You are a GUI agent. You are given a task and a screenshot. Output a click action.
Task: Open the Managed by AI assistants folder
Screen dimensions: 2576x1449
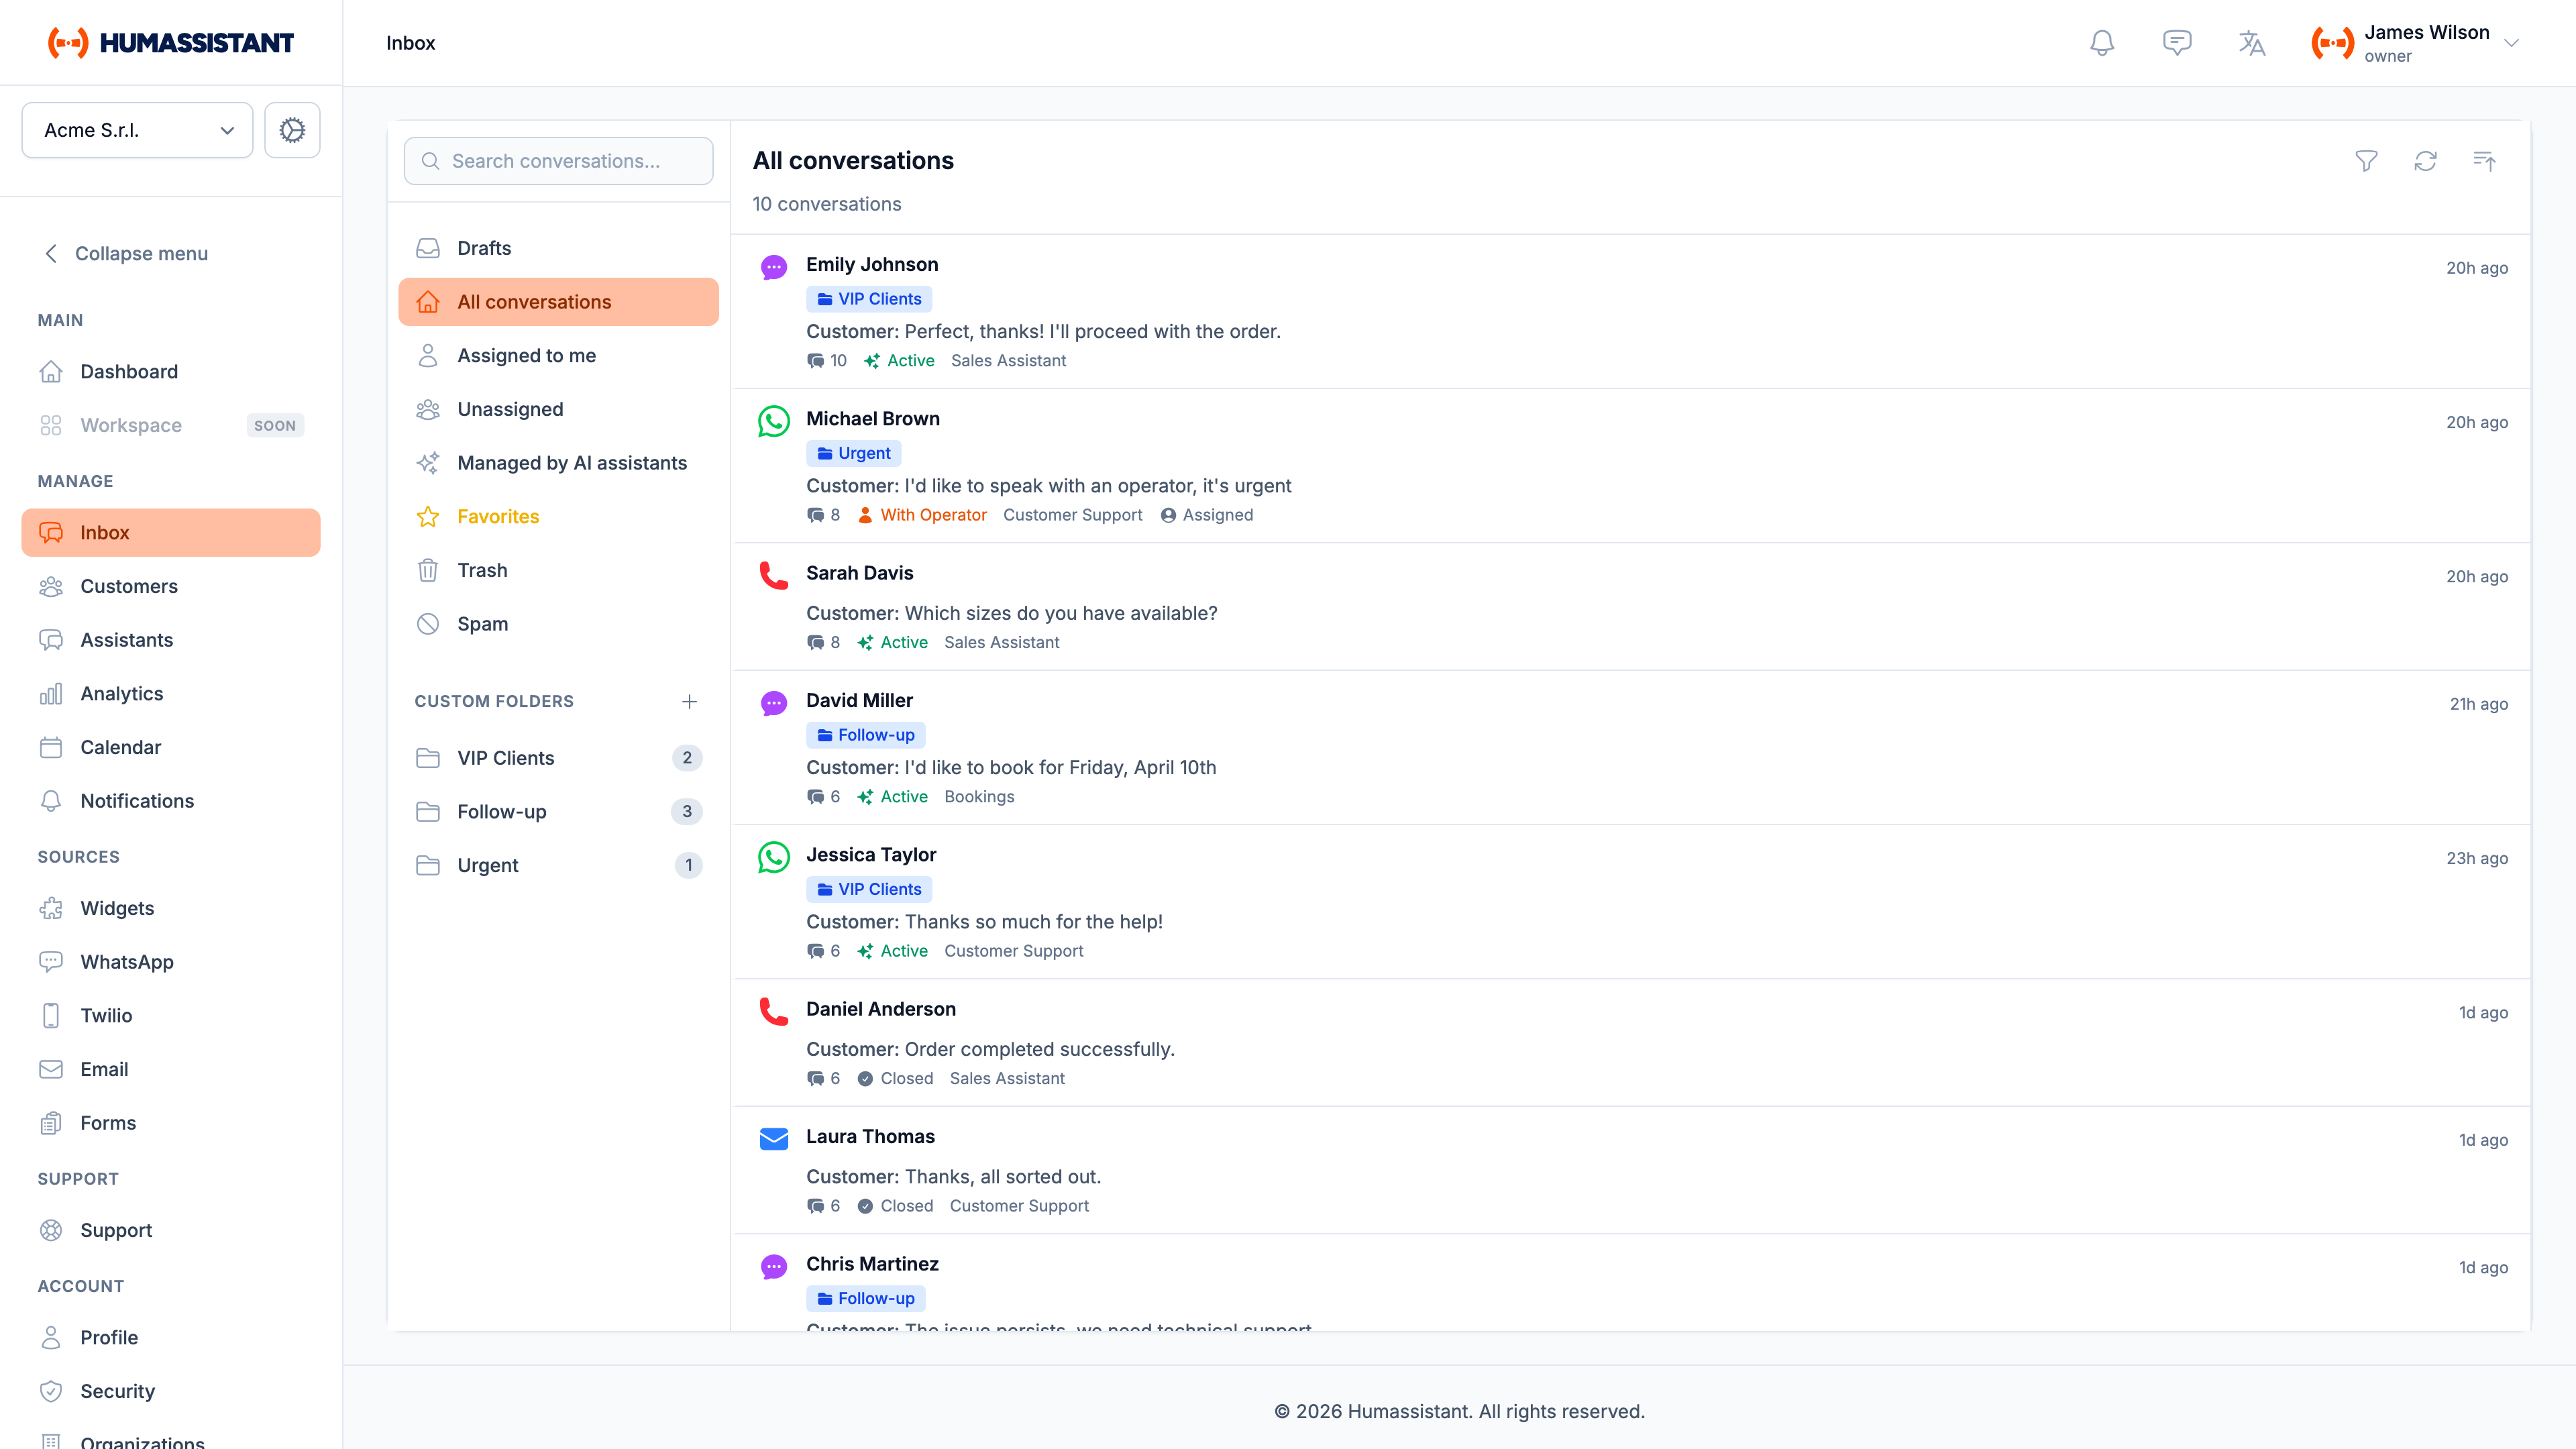point(571,463)
